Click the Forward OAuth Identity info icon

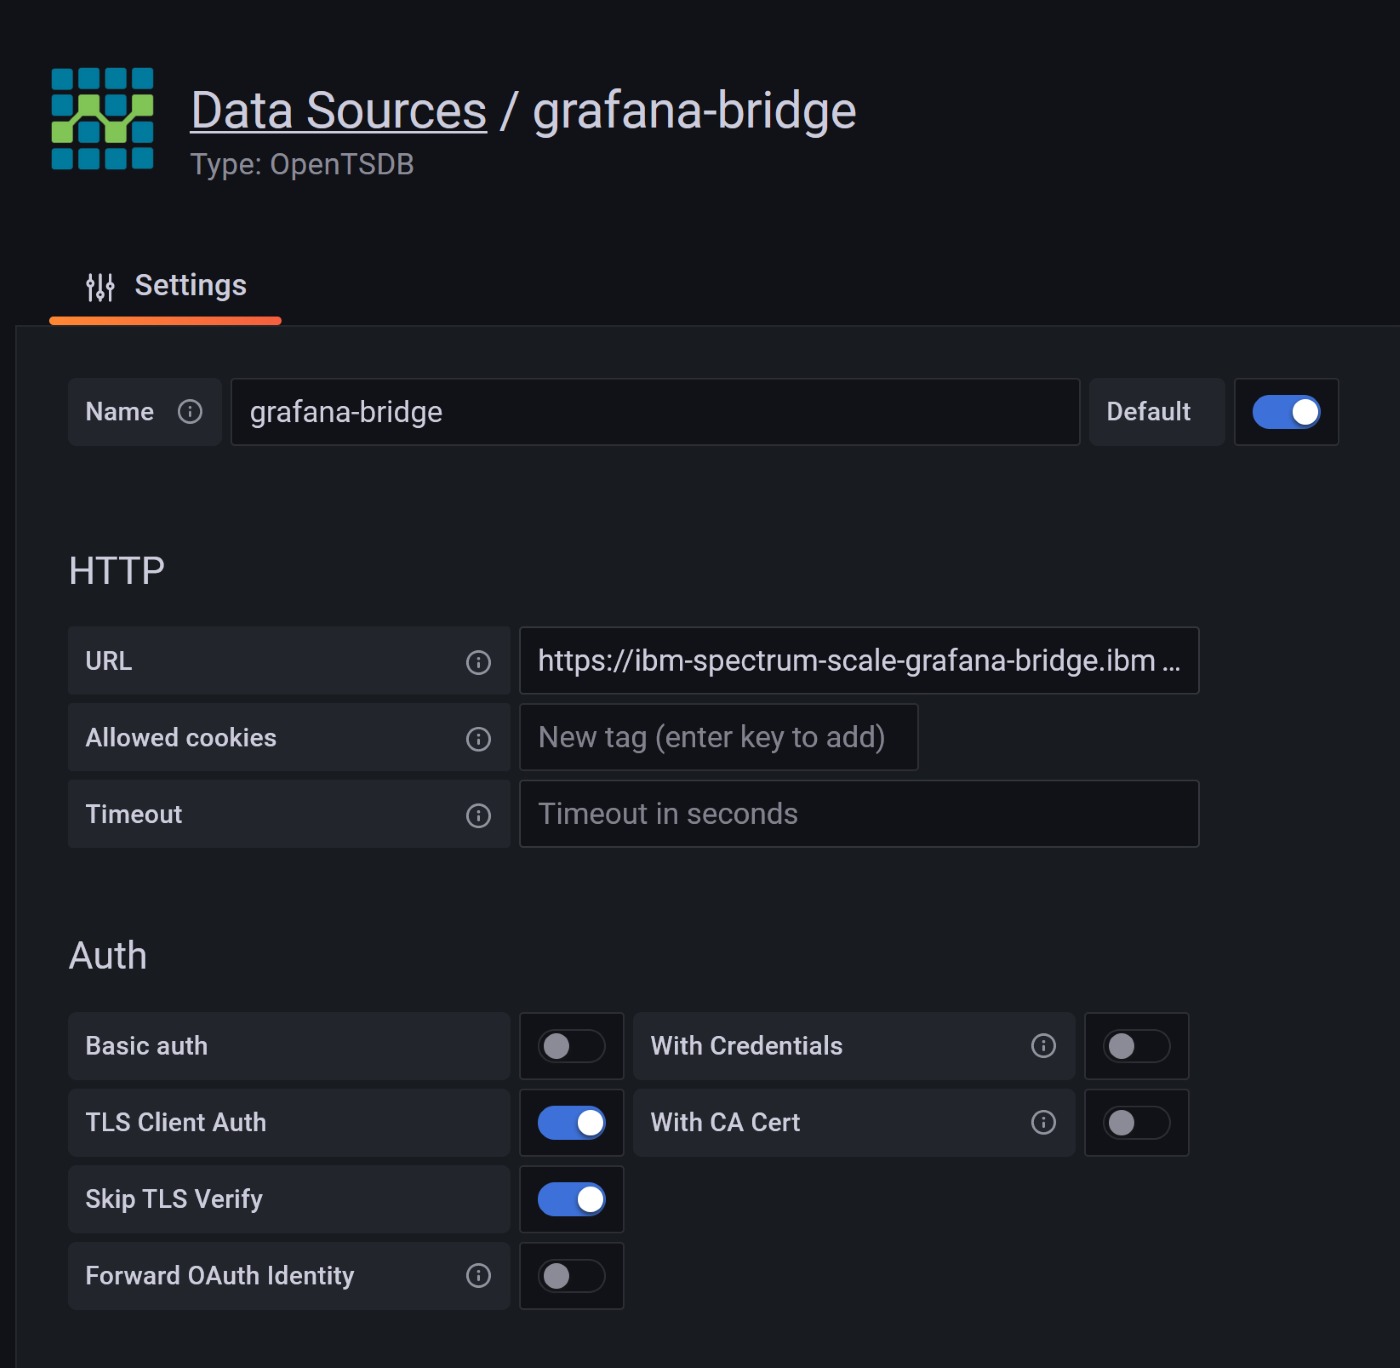[478, 1276]
